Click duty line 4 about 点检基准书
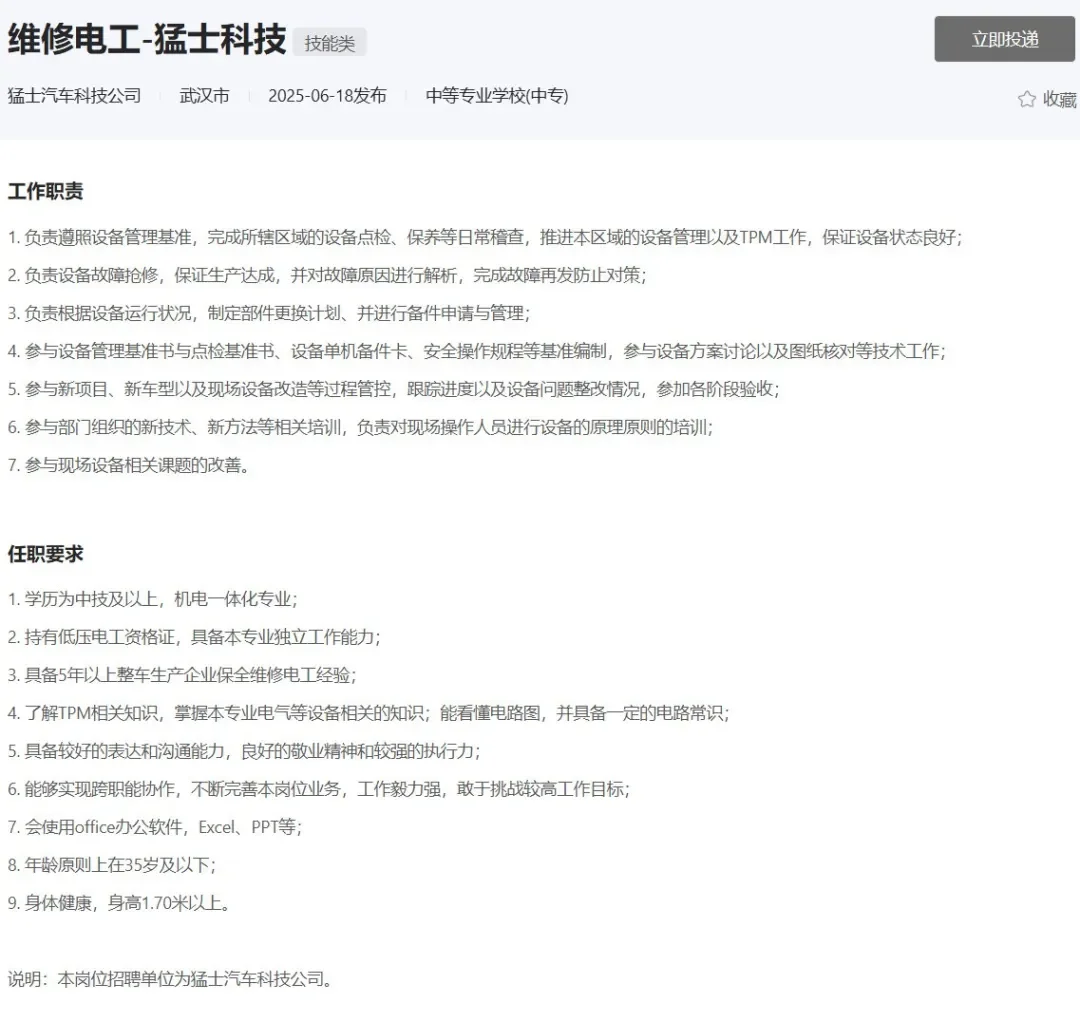Image resolution: width=1080 pixels, height=1022 pixels. point(477,351)
